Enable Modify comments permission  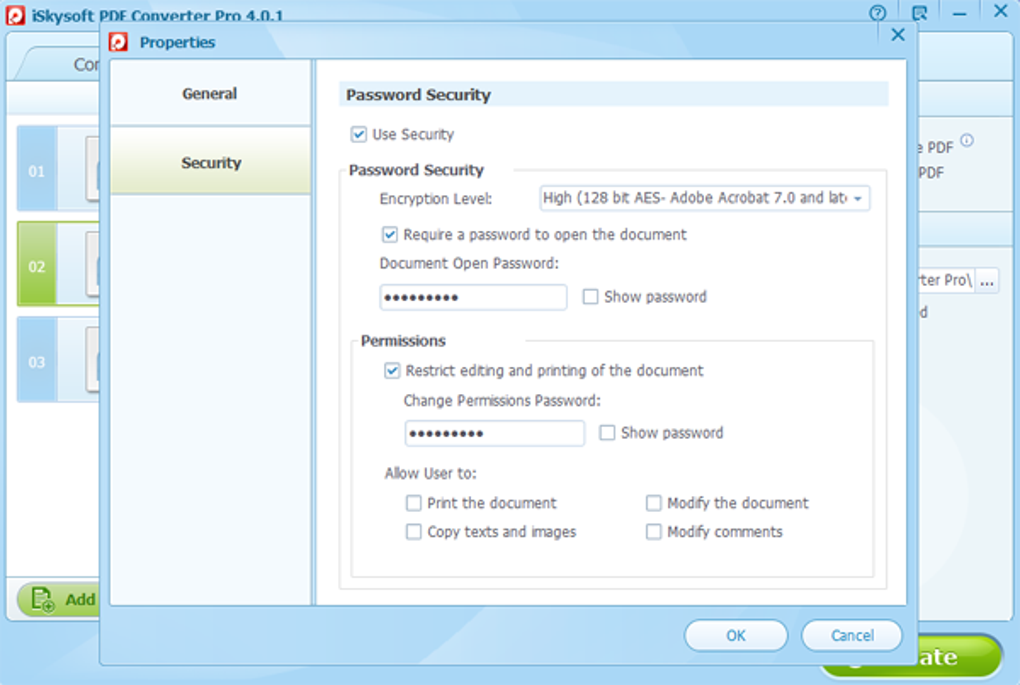pos(654,532)
